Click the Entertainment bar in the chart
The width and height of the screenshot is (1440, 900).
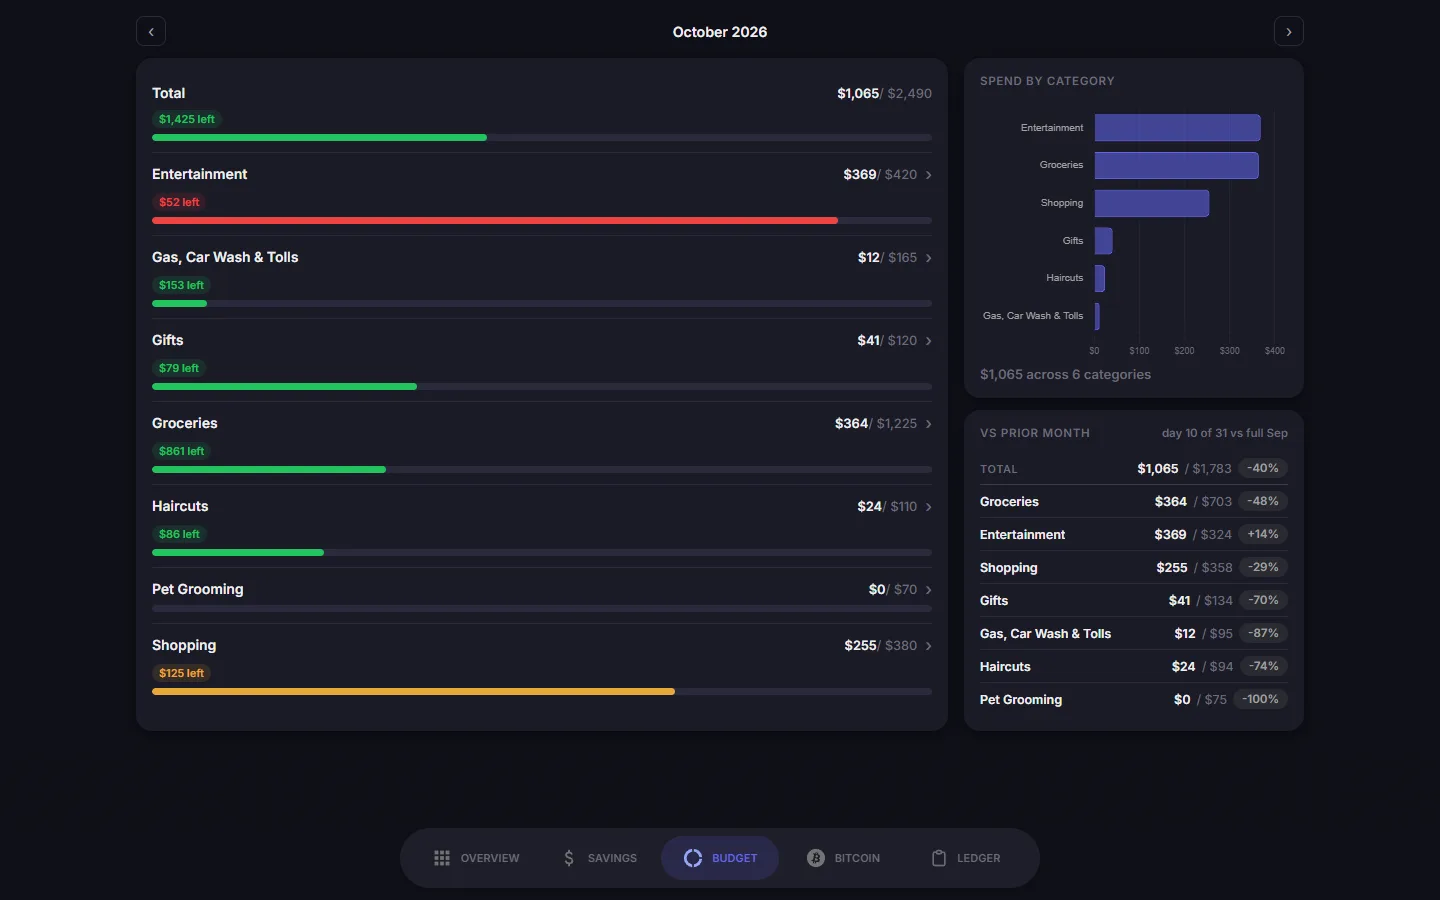click(x=1178, y=128)
